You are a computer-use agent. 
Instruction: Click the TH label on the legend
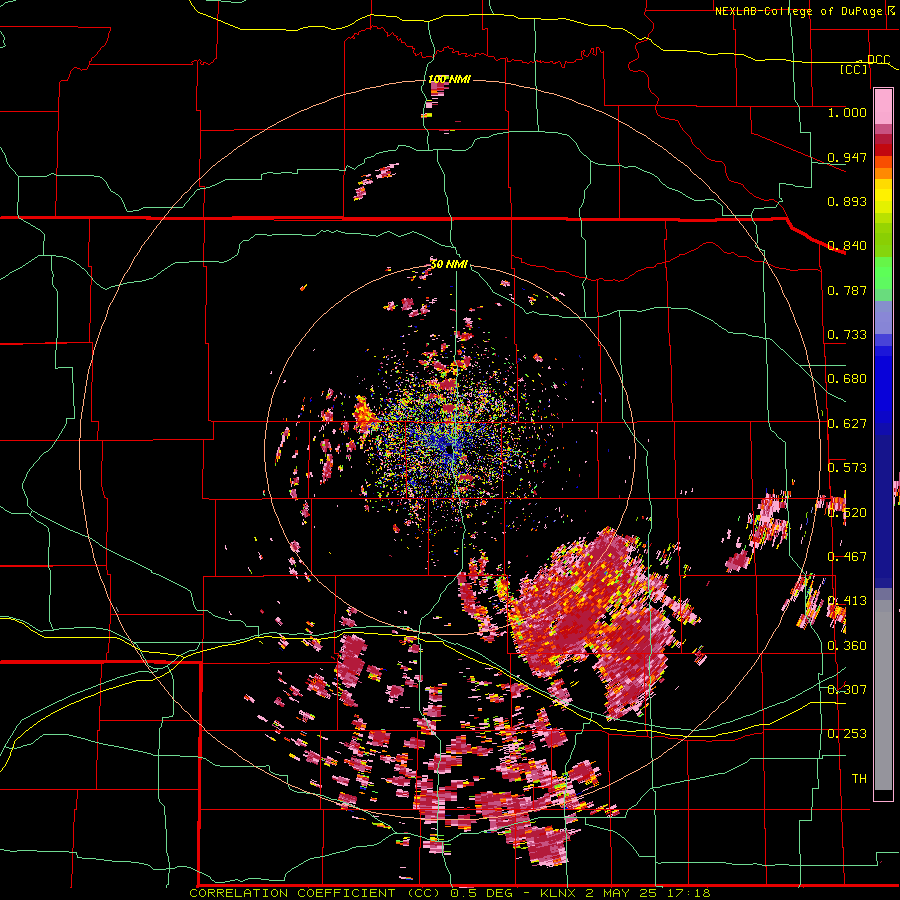pyautogui.click(x=859, y=778)
